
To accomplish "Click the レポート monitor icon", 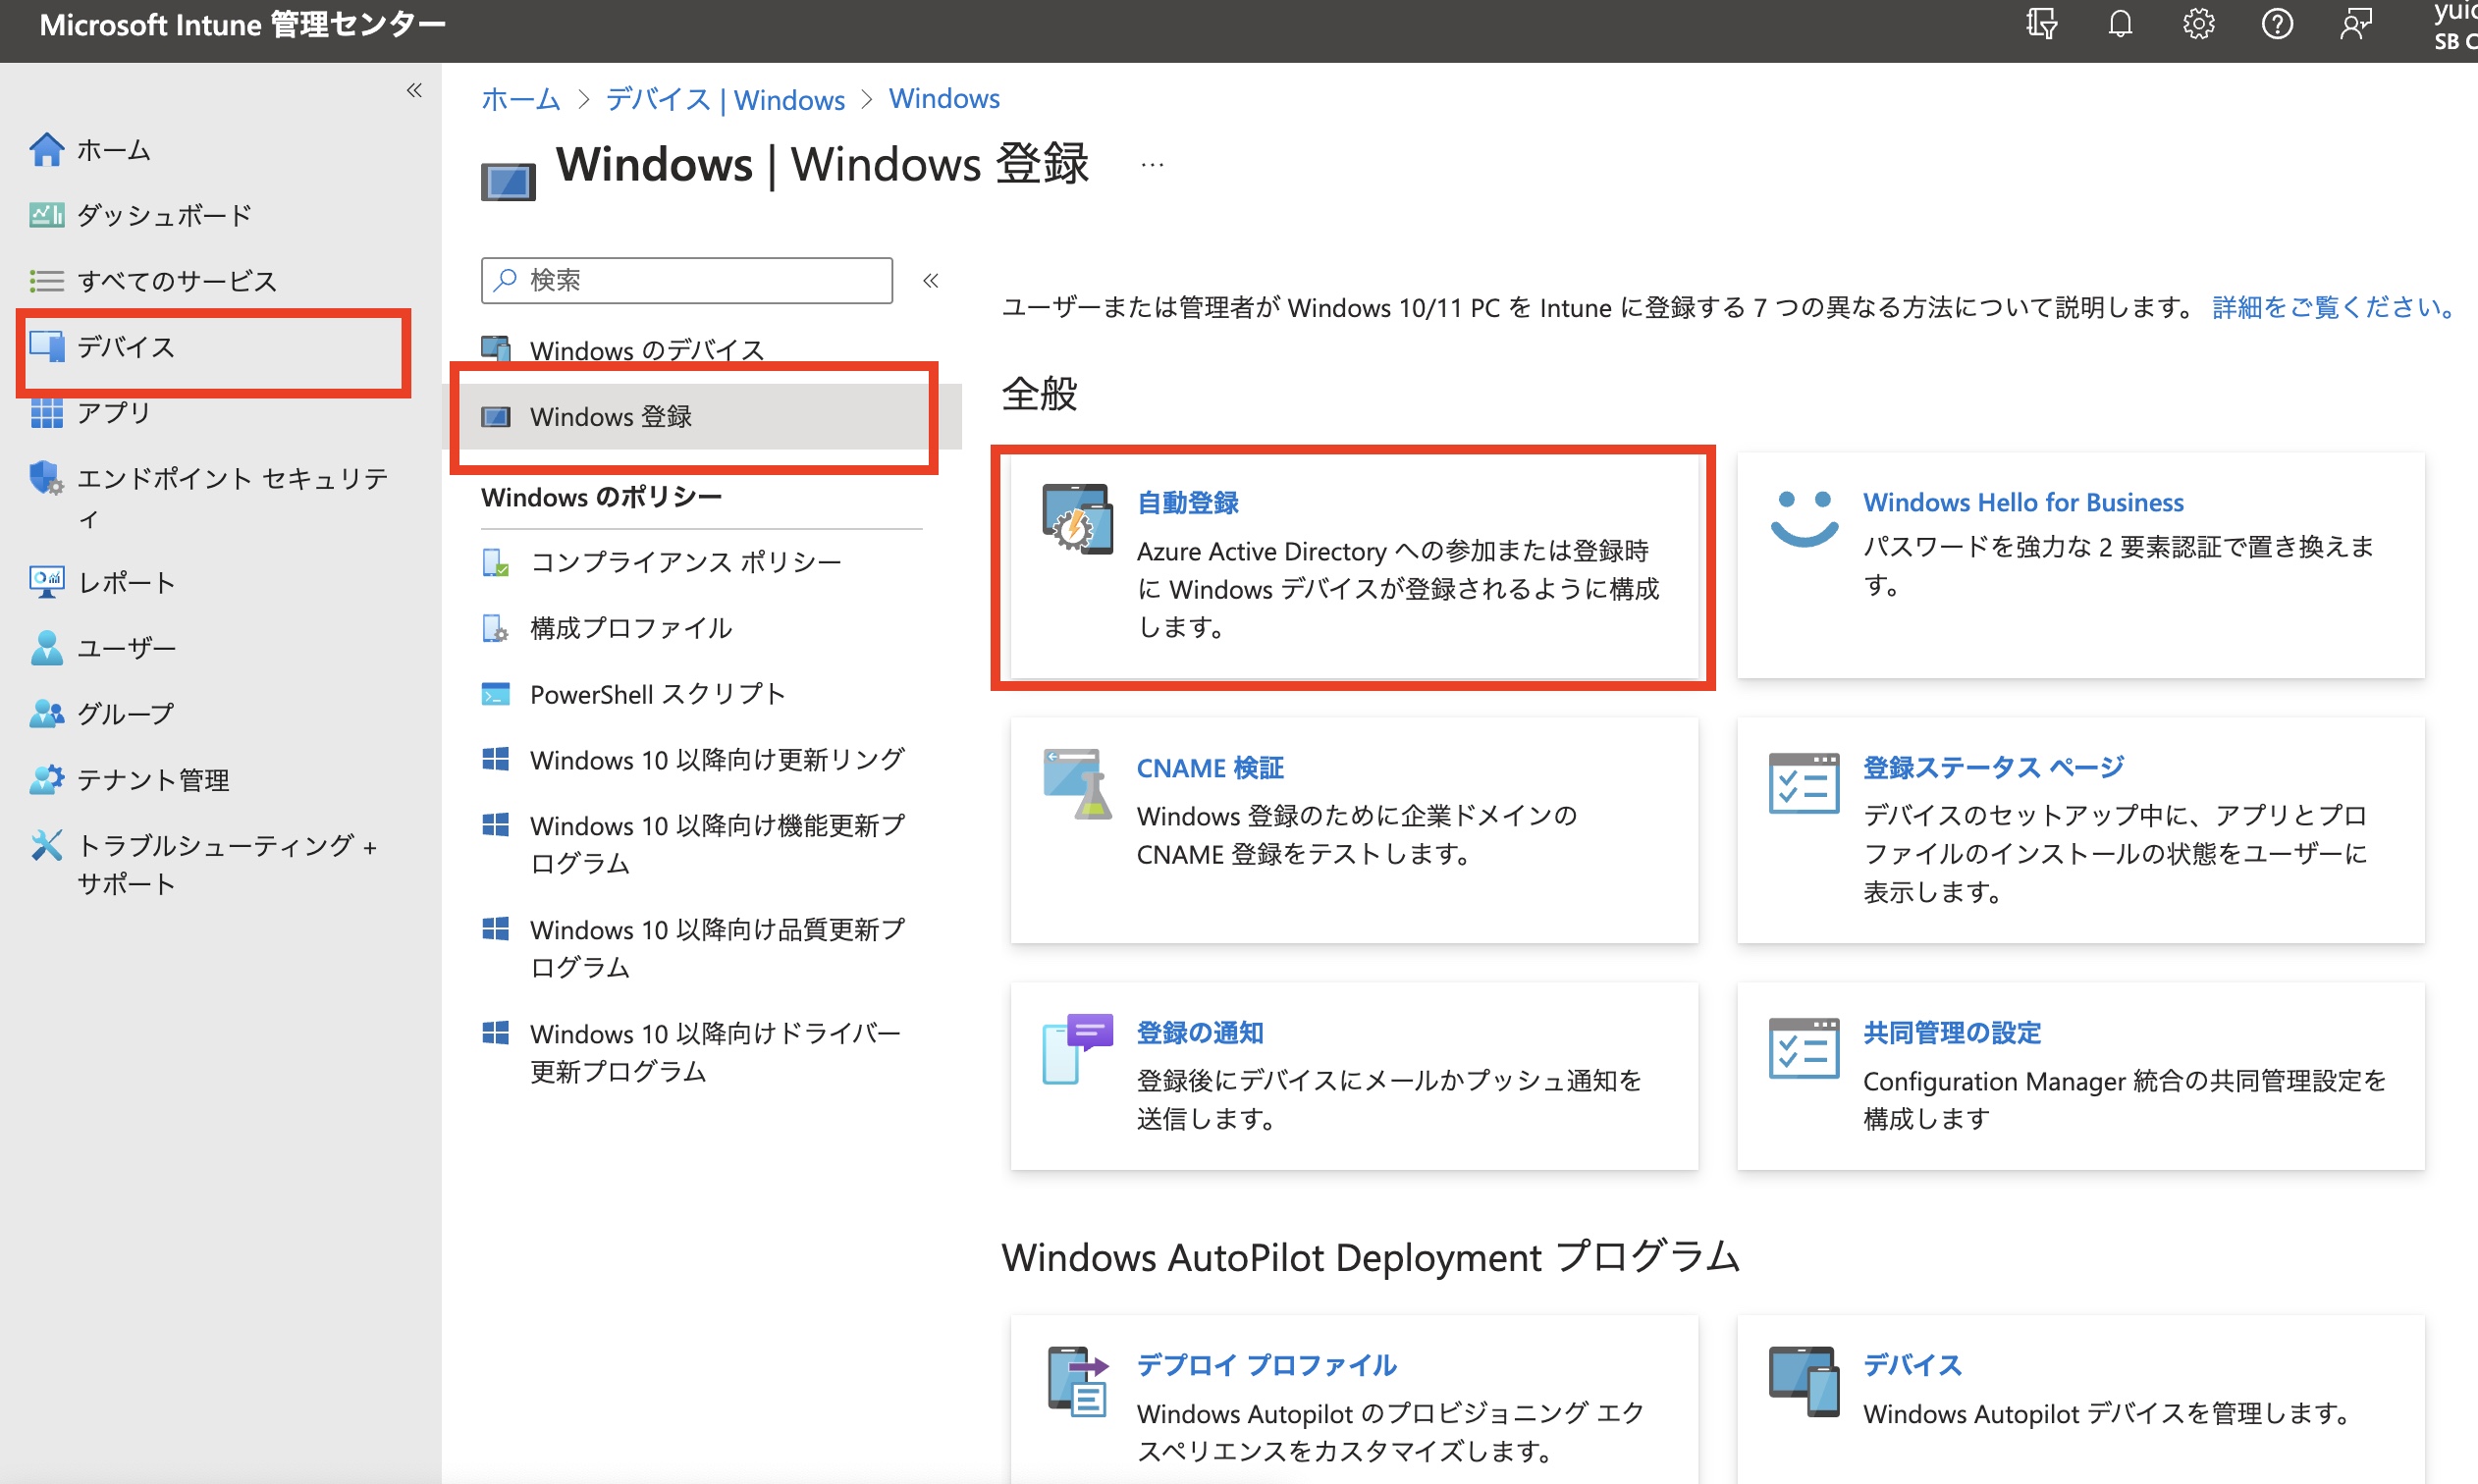I will 46,582.
